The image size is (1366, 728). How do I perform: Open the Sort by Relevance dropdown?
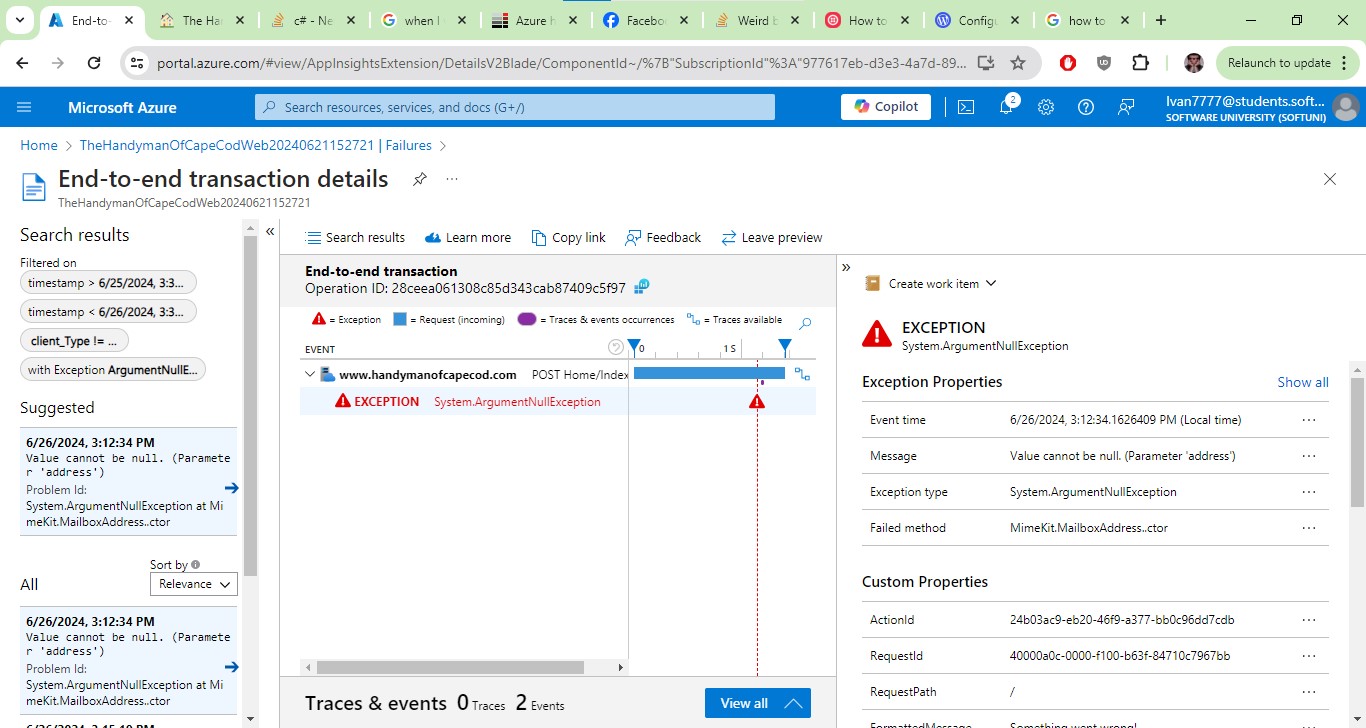coord(193,584)
